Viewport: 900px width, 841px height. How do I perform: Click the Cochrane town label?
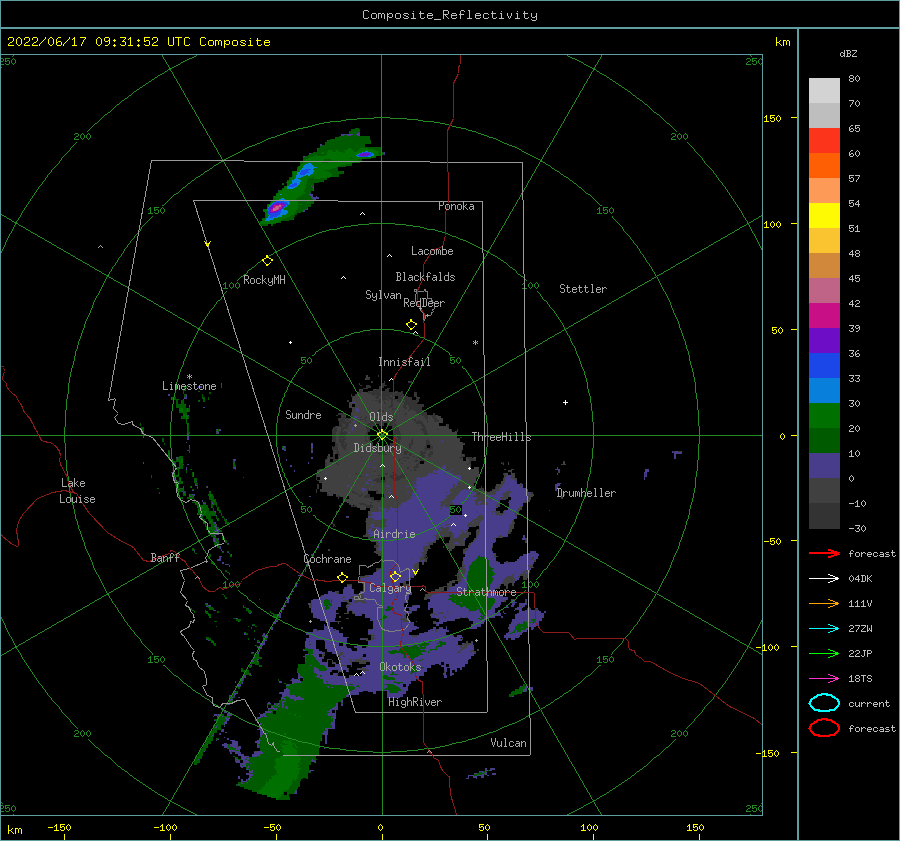(x=327, y=559)
